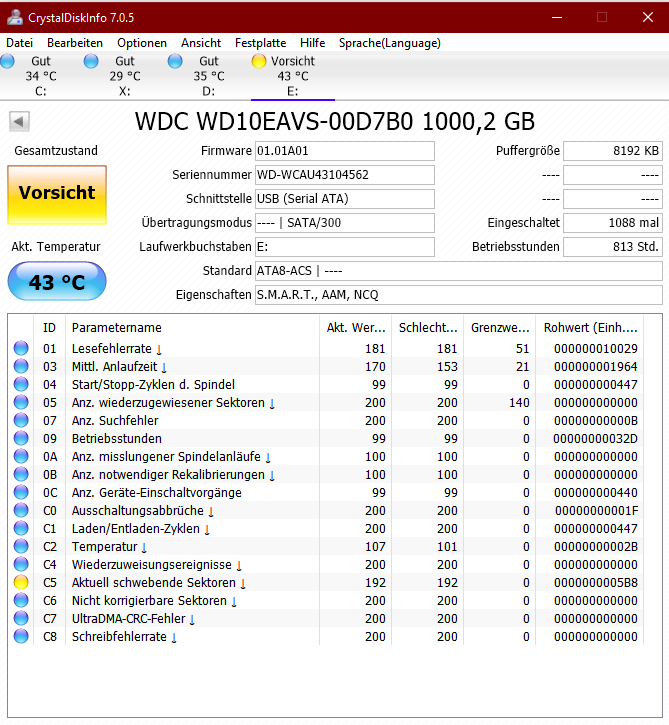The width and height of the screenshot is (669, 725).
Task: Click status icon of notwendiger Rekalibrierungen row
Action: tap(21, 474)
